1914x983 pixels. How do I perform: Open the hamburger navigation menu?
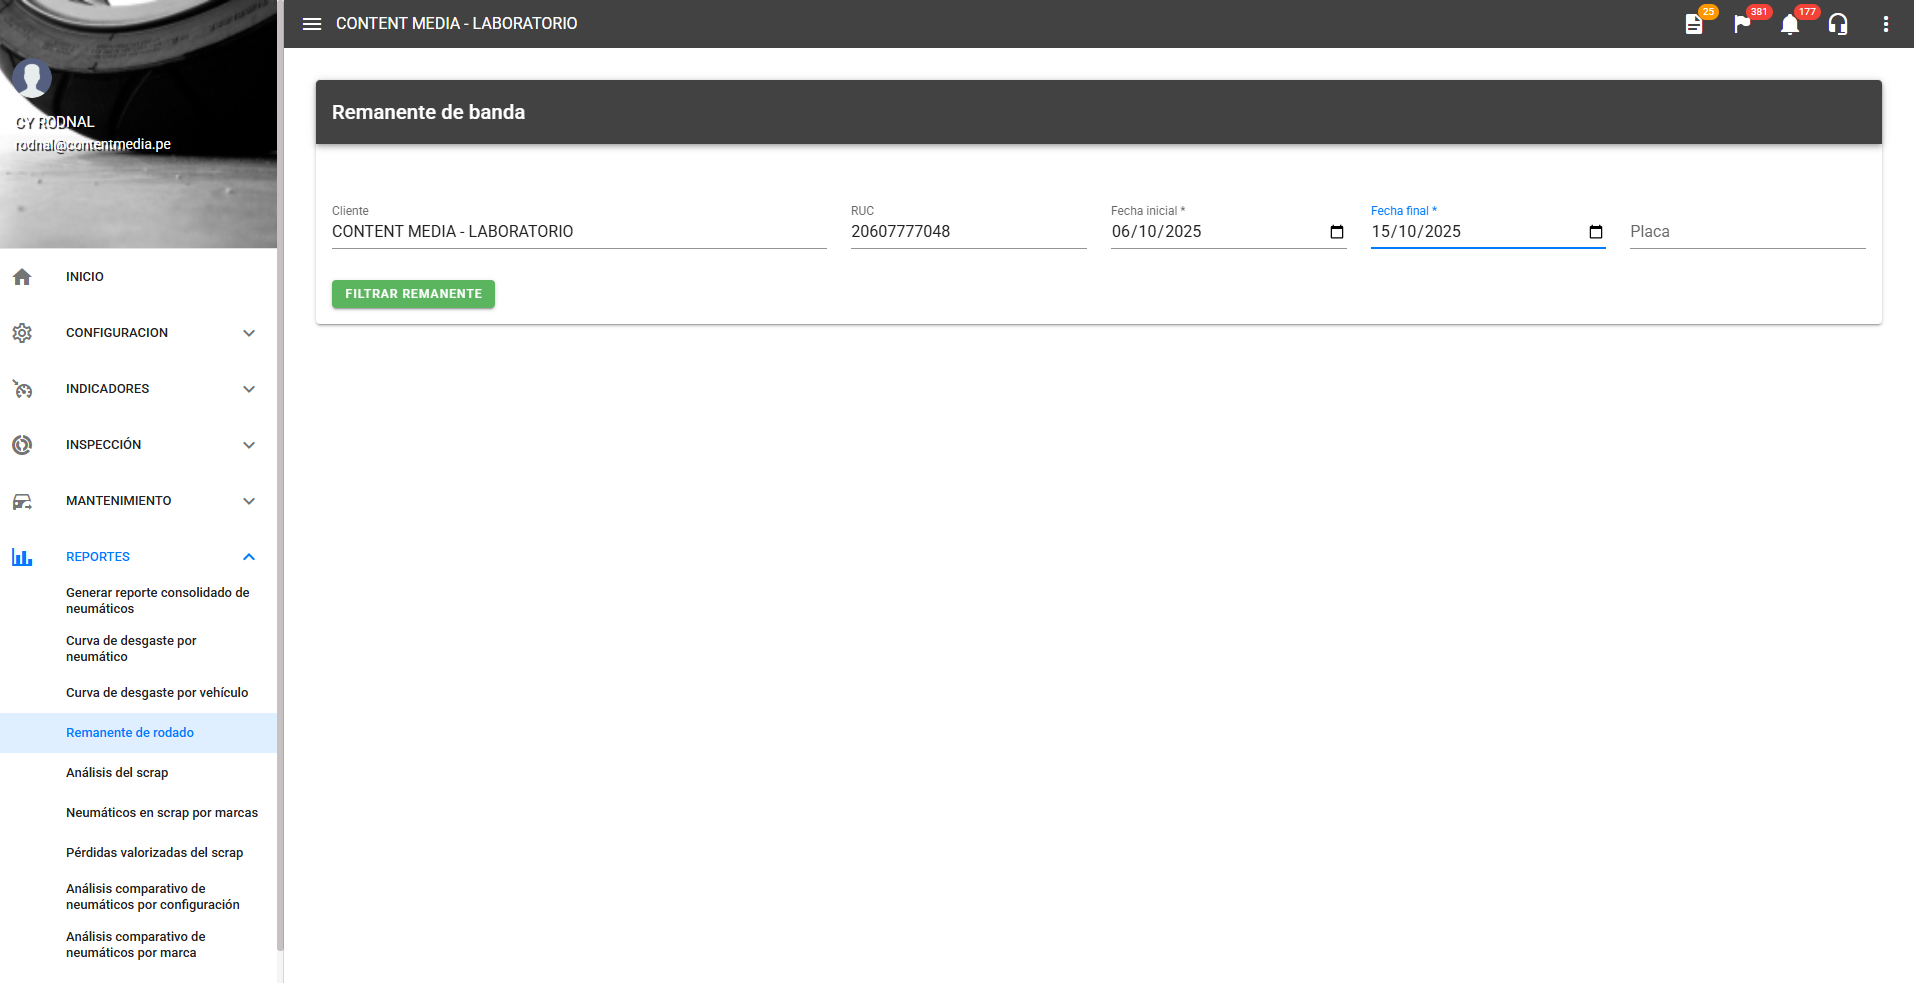pyautogui.click(x=312, y=24)
